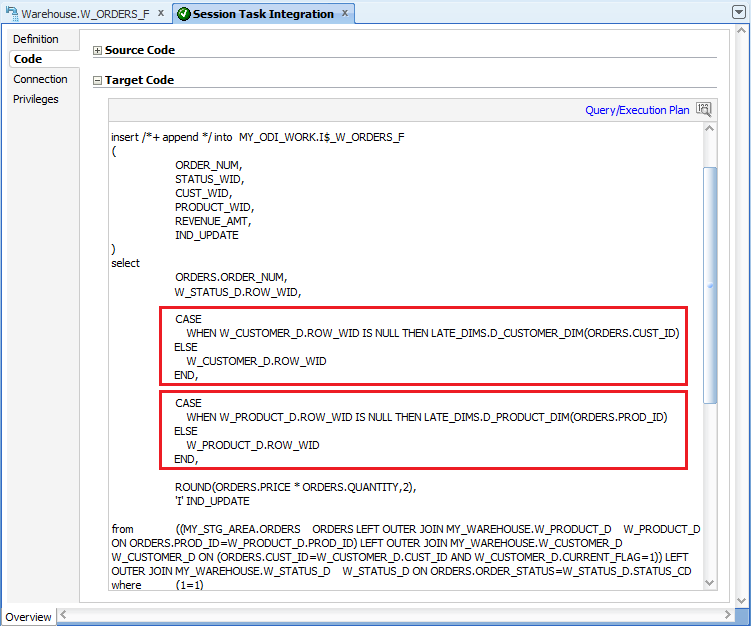The height and width of the screenshot is (626, 751).
Task: Select the Code side tab
Action: pos(28,59)
